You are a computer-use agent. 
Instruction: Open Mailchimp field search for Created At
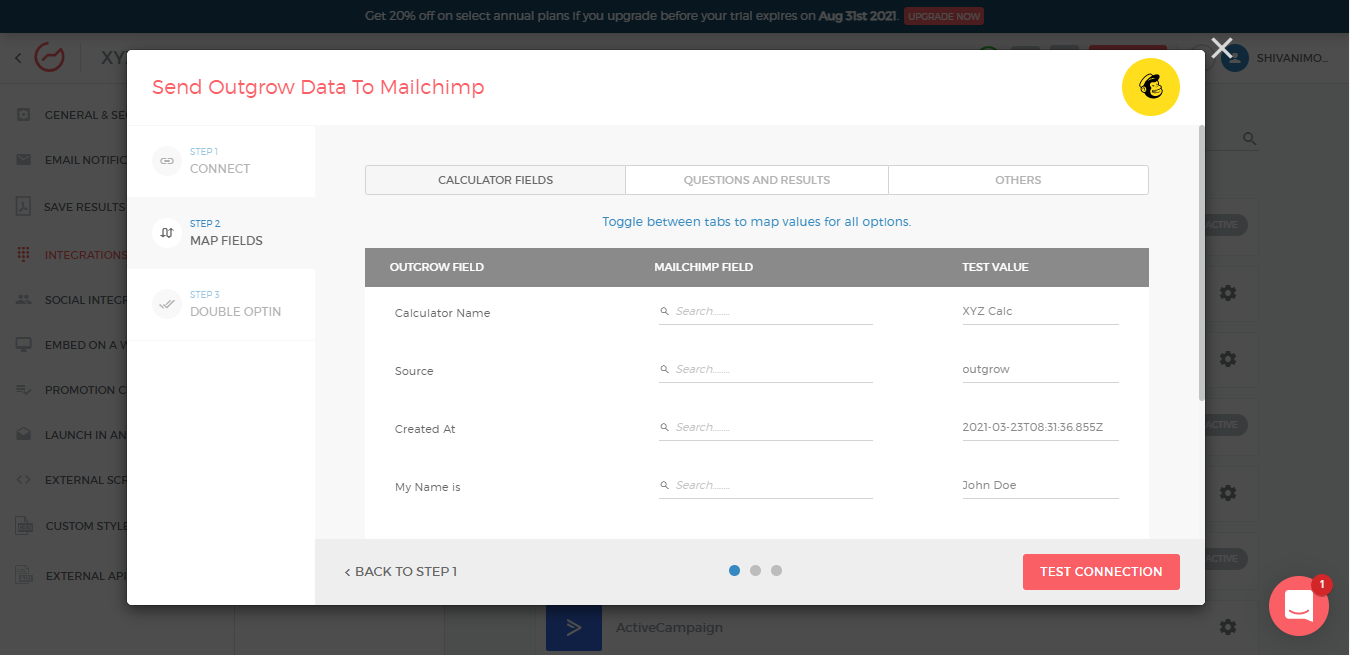765,428
